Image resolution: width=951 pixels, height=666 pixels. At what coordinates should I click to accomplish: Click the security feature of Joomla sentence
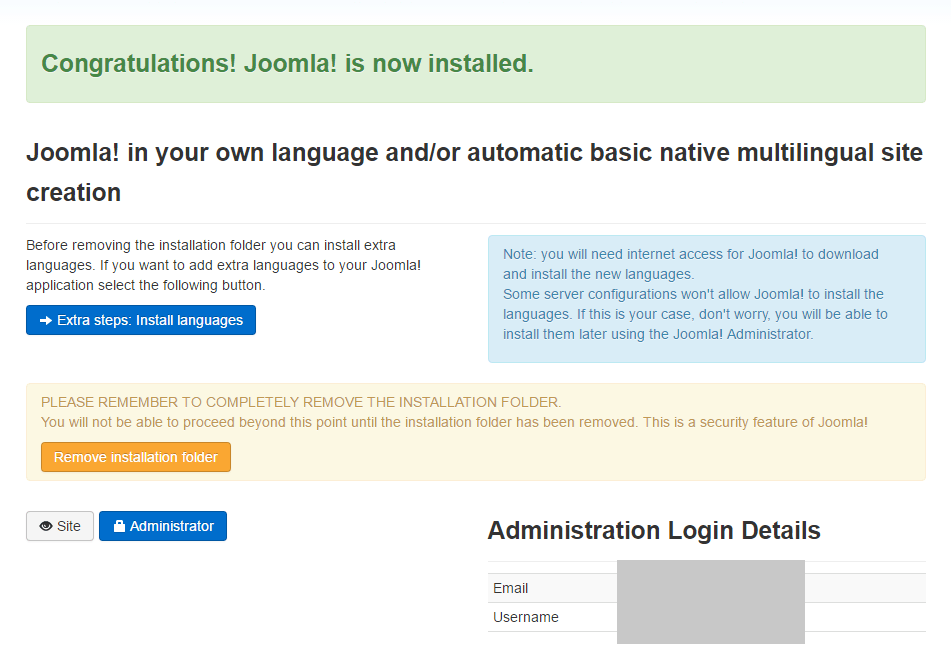click(x=756, y=422)
